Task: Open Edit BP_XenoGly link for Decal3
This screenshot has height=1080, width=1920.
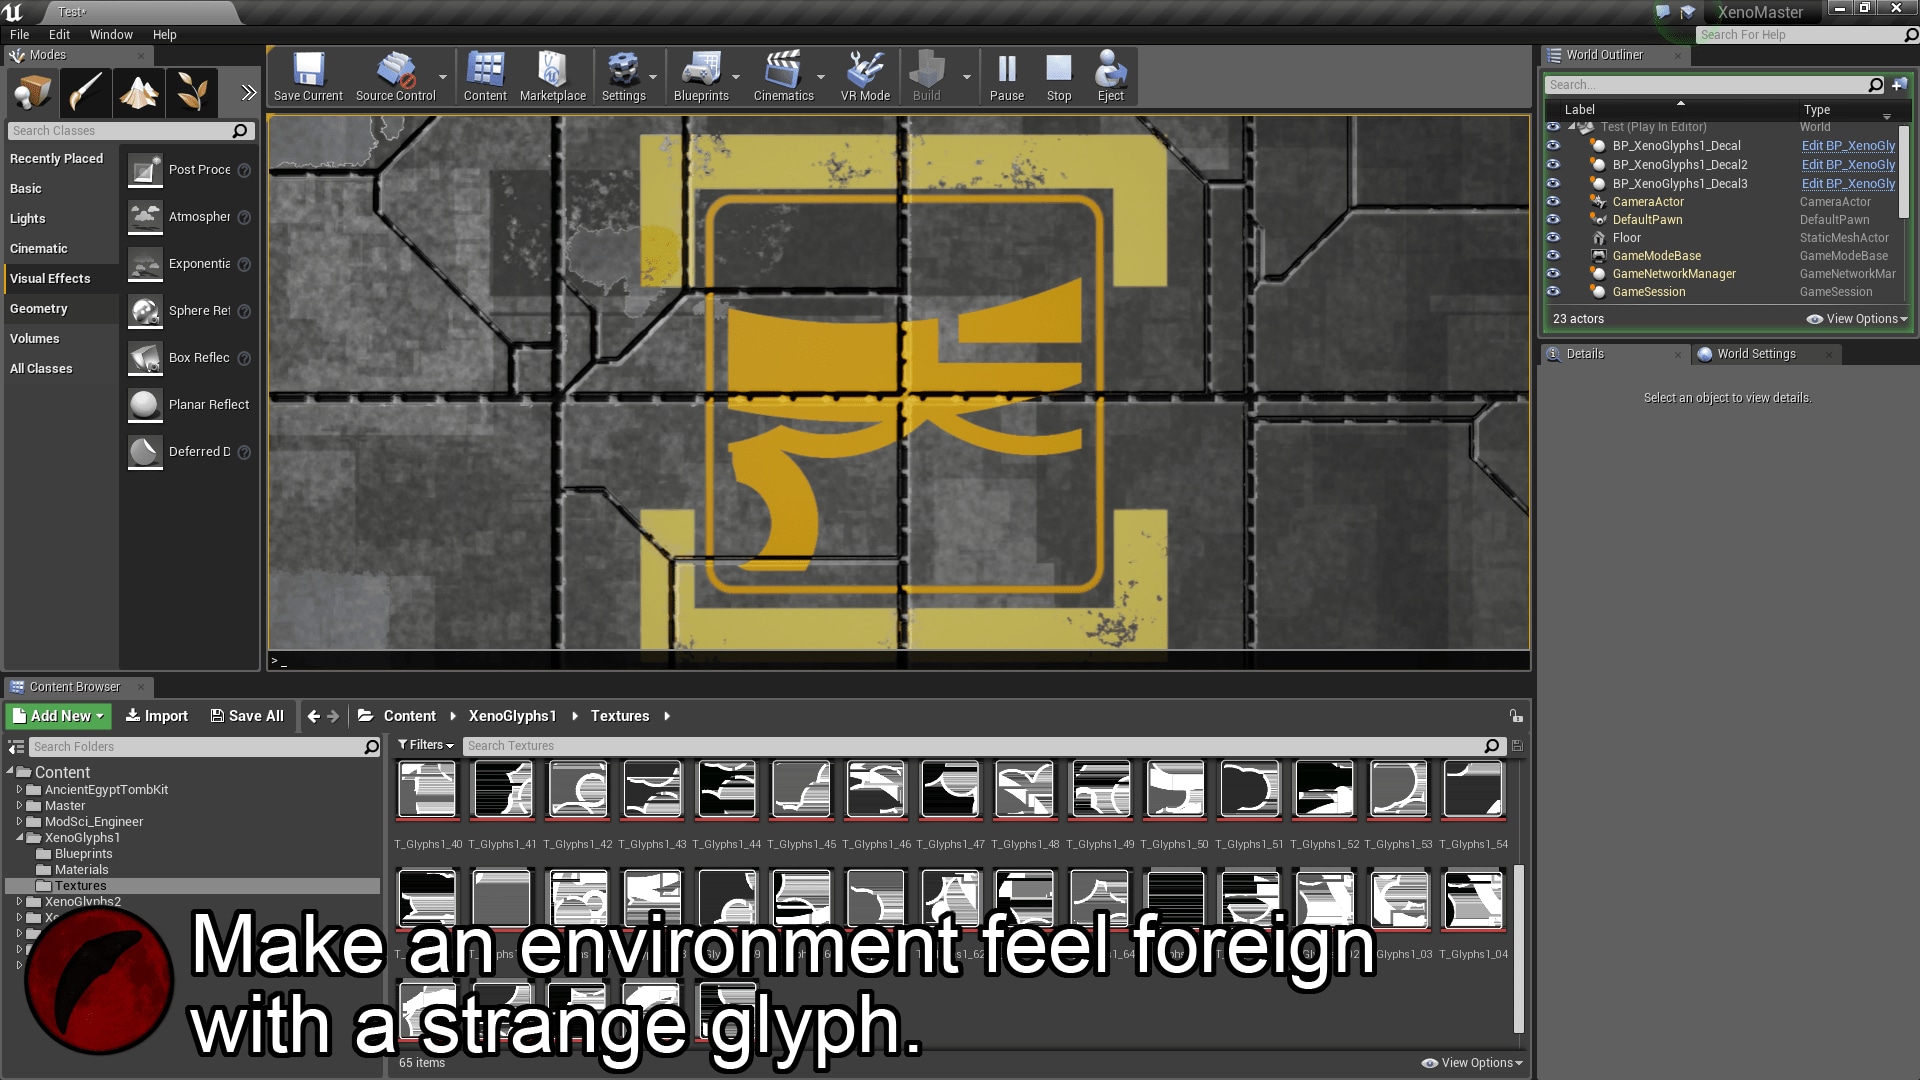Action: [x=1846, y=183]
